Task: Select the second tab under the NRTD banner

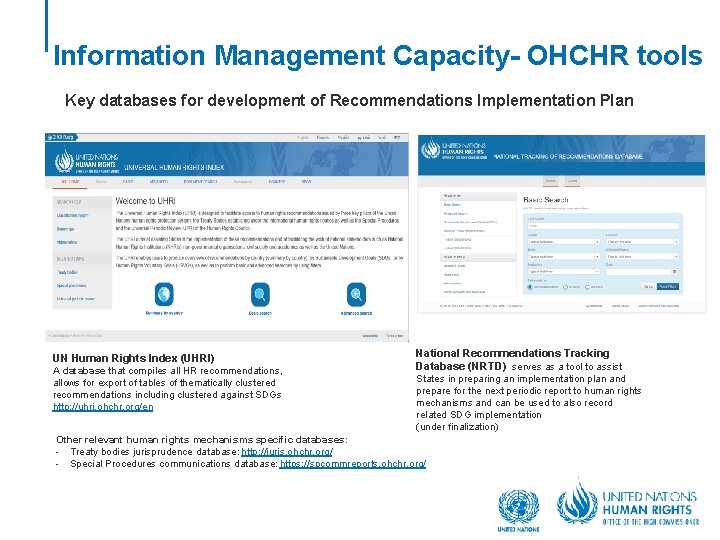Action: pyautogui.click(x=572, y=181)
